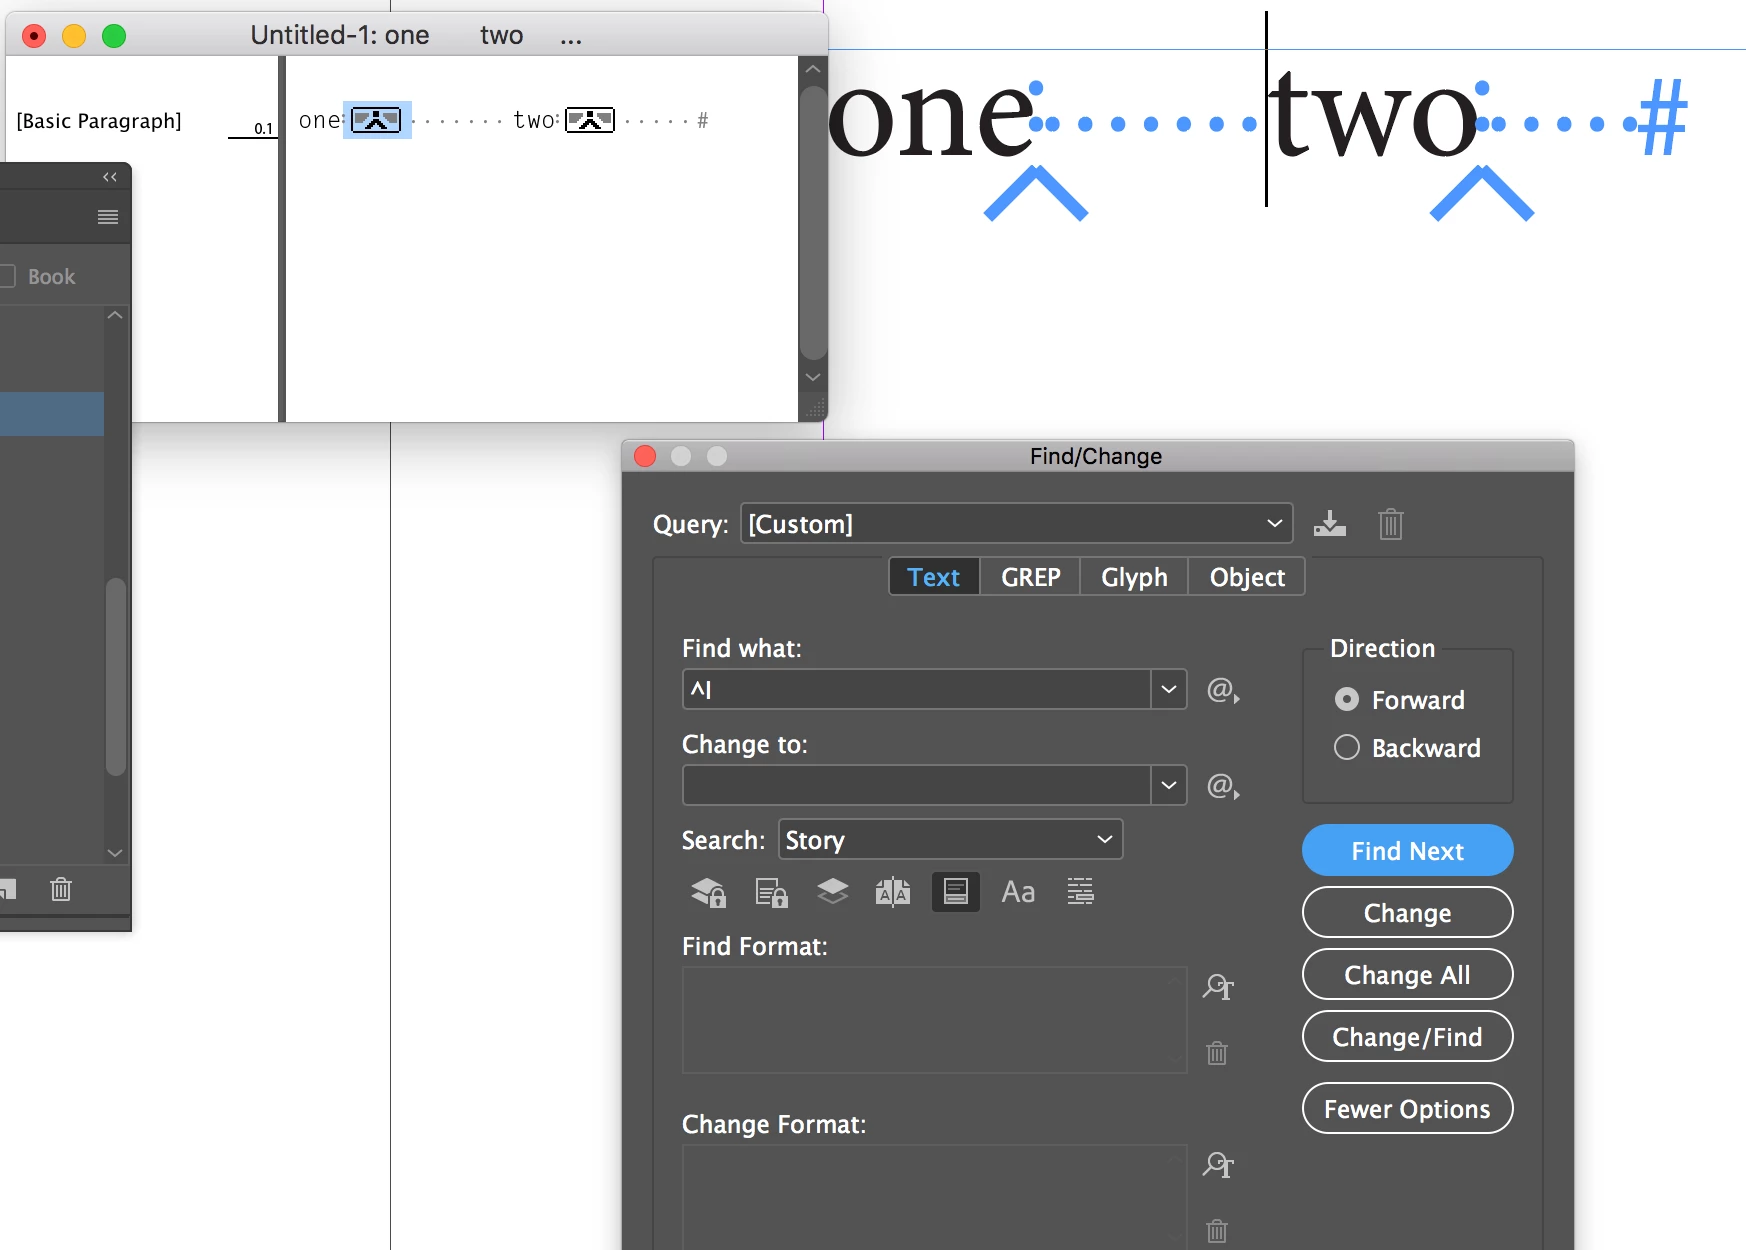Close the Find/Change dialog
1746x1250 pixels.
click(x=645, y=456)
